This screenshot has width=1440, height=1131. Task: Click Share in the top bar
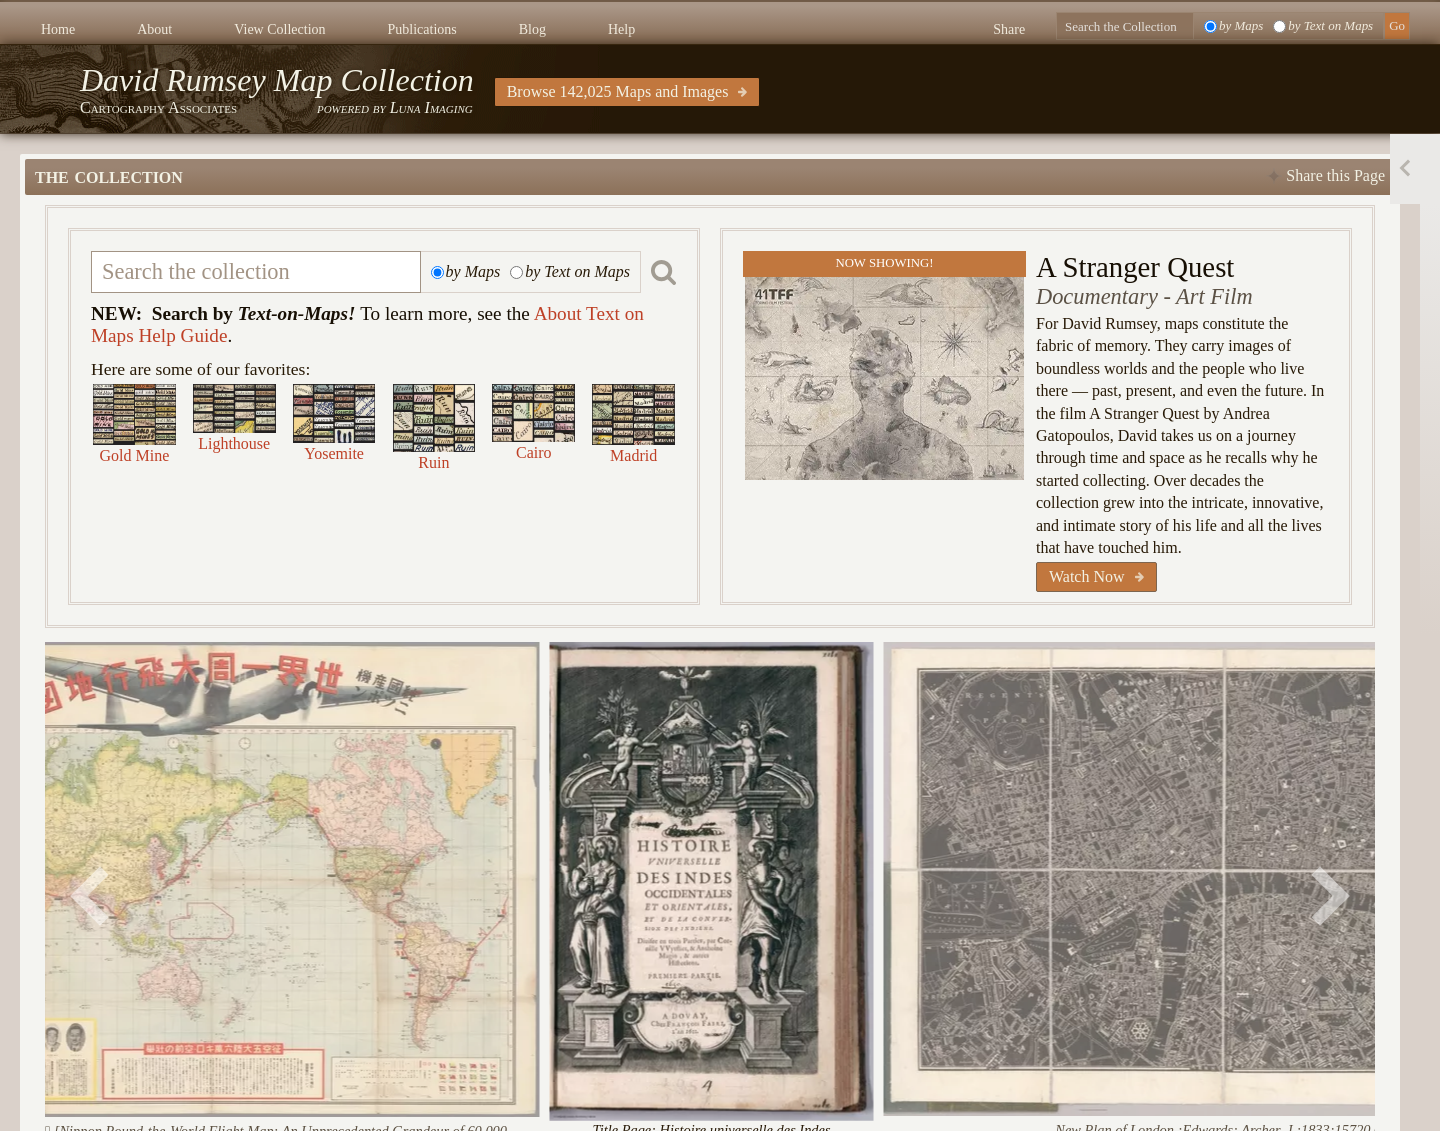1008,29
